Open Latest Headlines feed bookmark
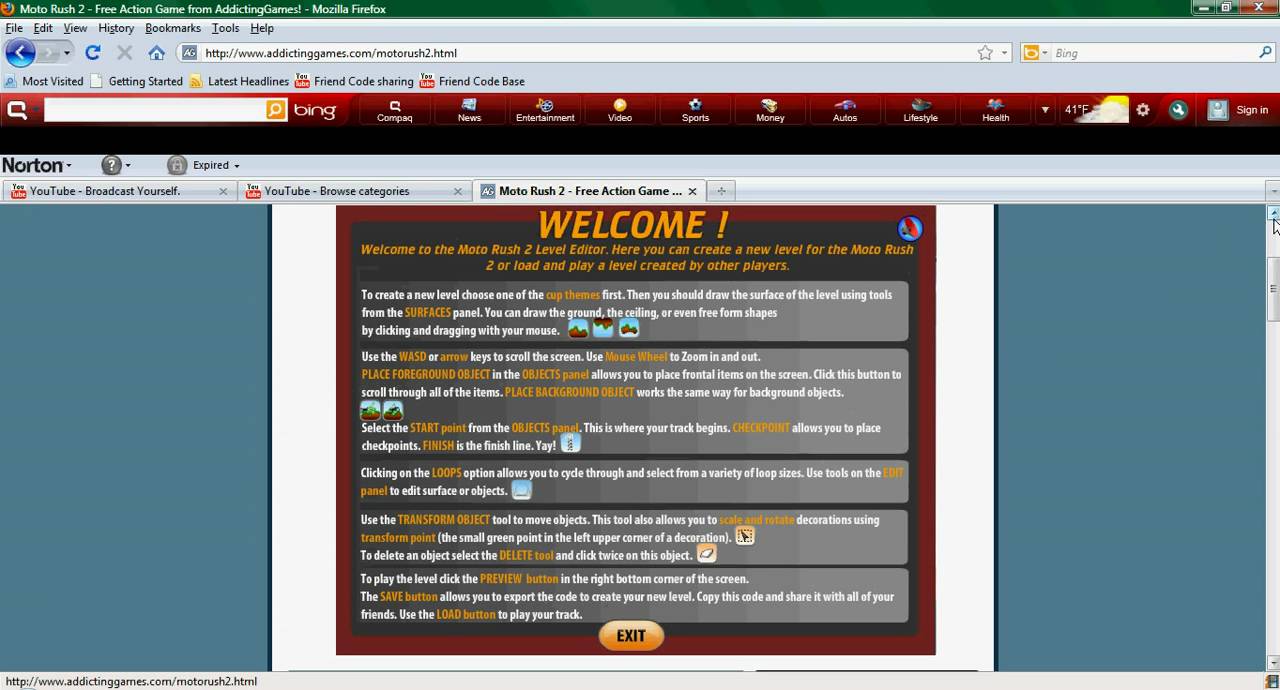Screen dimensions: 1280x690 (239, 81)
